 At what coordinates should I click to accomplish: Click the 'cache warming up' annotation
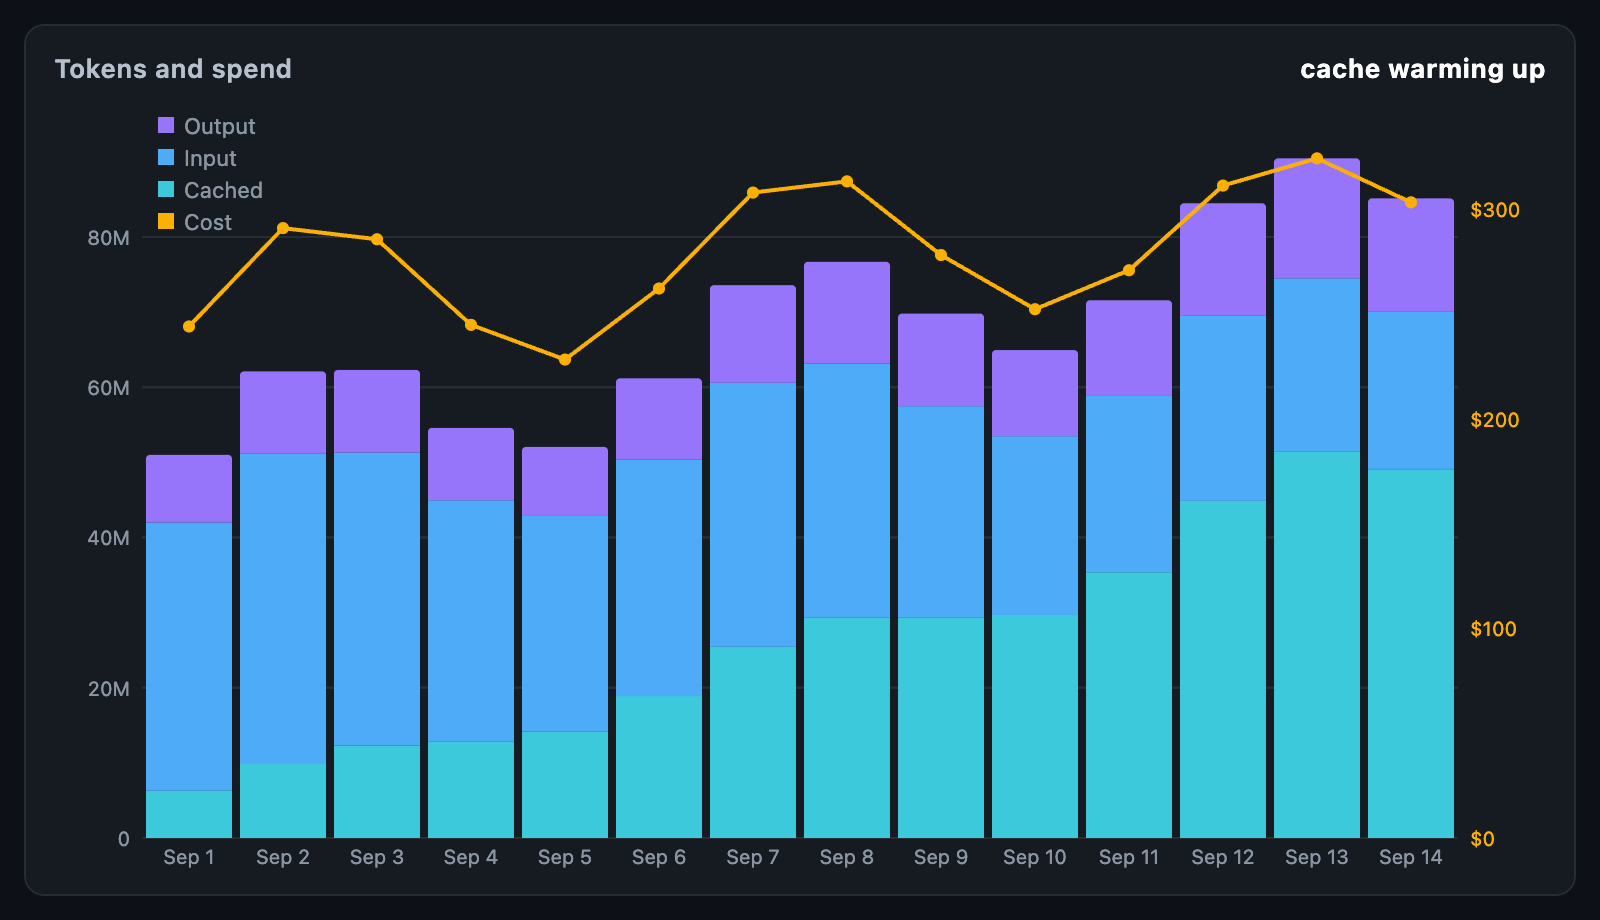point(1422,69)
